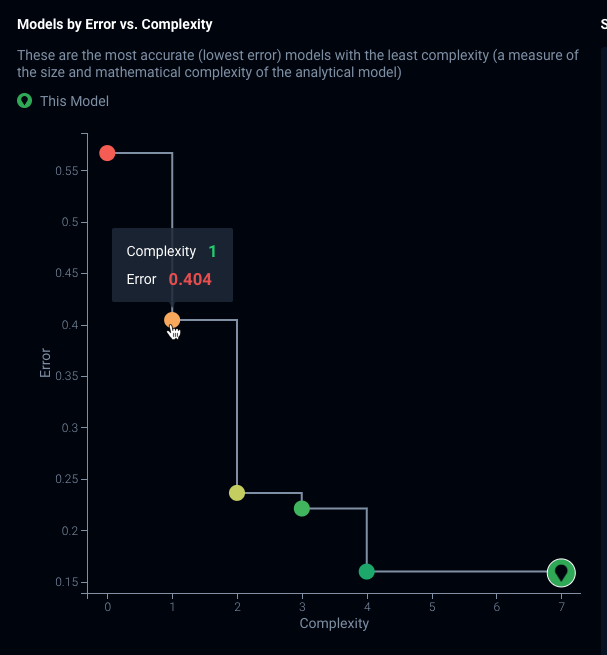The image size is (607, 655).
Task: Click the y-axis tick label 0.3
Action: tap(71, 428)
